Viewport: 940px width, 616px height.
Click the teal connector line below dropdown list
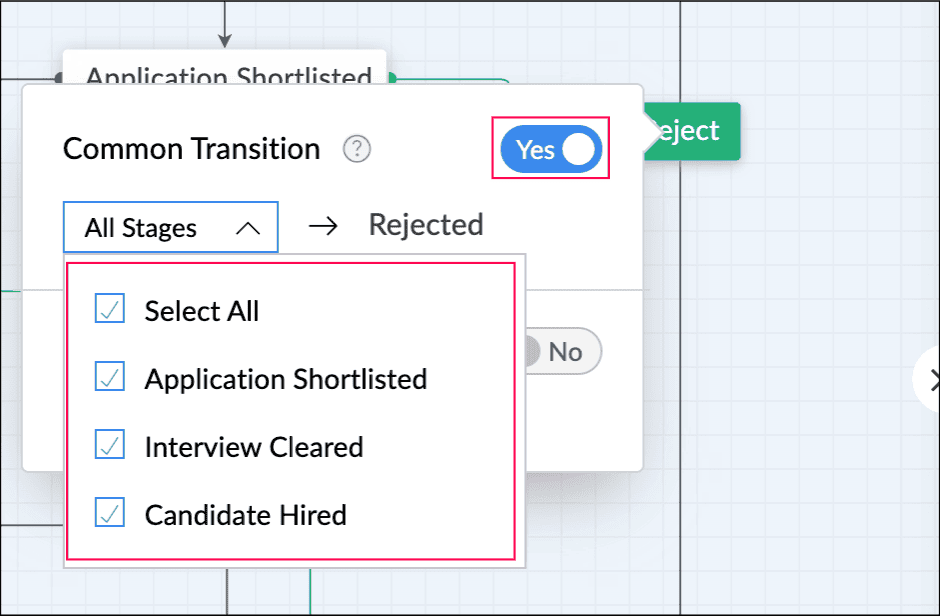point(310,590)
